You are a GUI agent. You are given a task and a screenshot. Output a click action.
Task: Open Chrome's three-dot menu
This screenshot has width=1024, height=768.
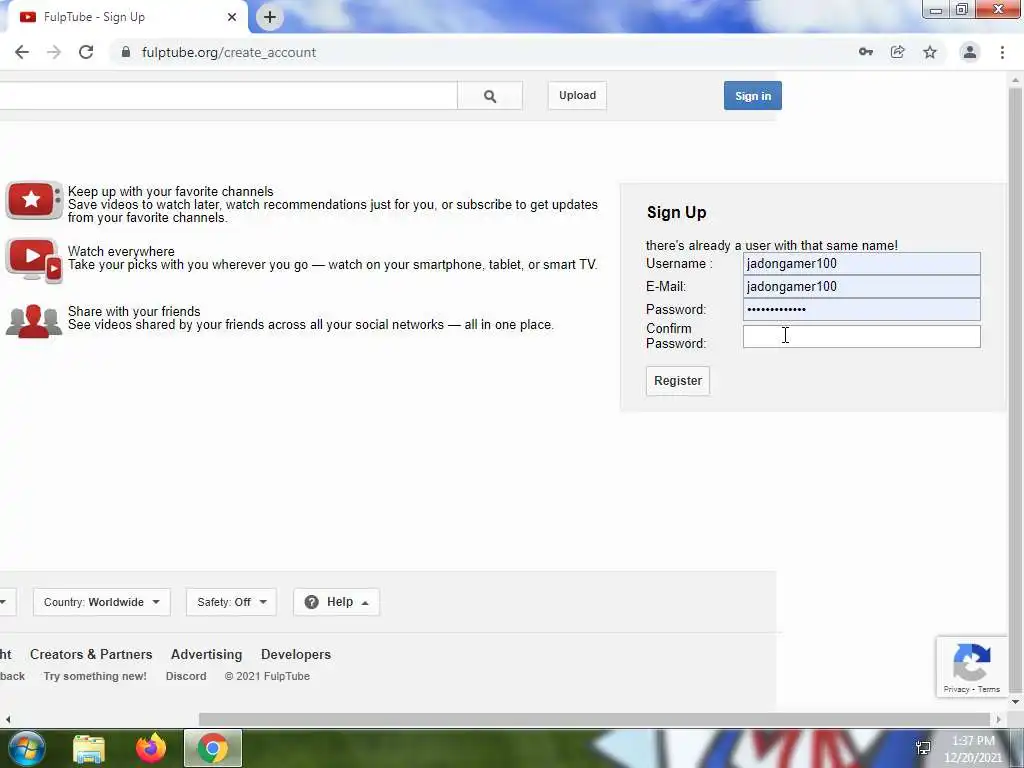[x=1002, y=52]
